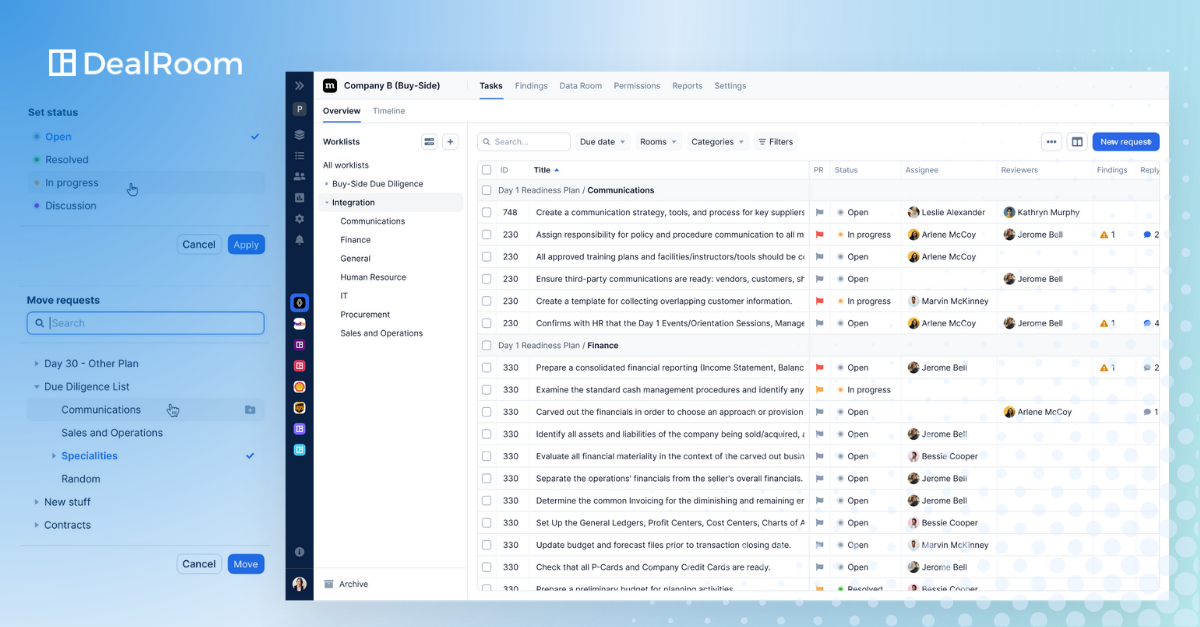Click the New request button

(1125, 142)
